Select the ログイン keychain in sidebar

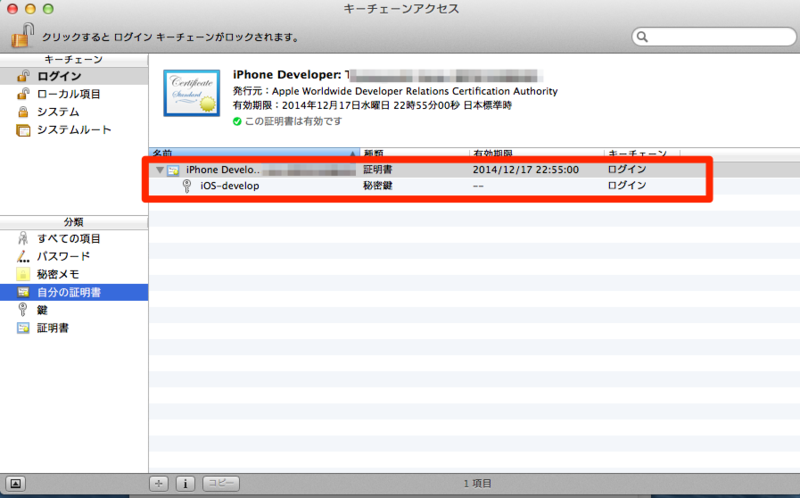[x=74, y=76]
